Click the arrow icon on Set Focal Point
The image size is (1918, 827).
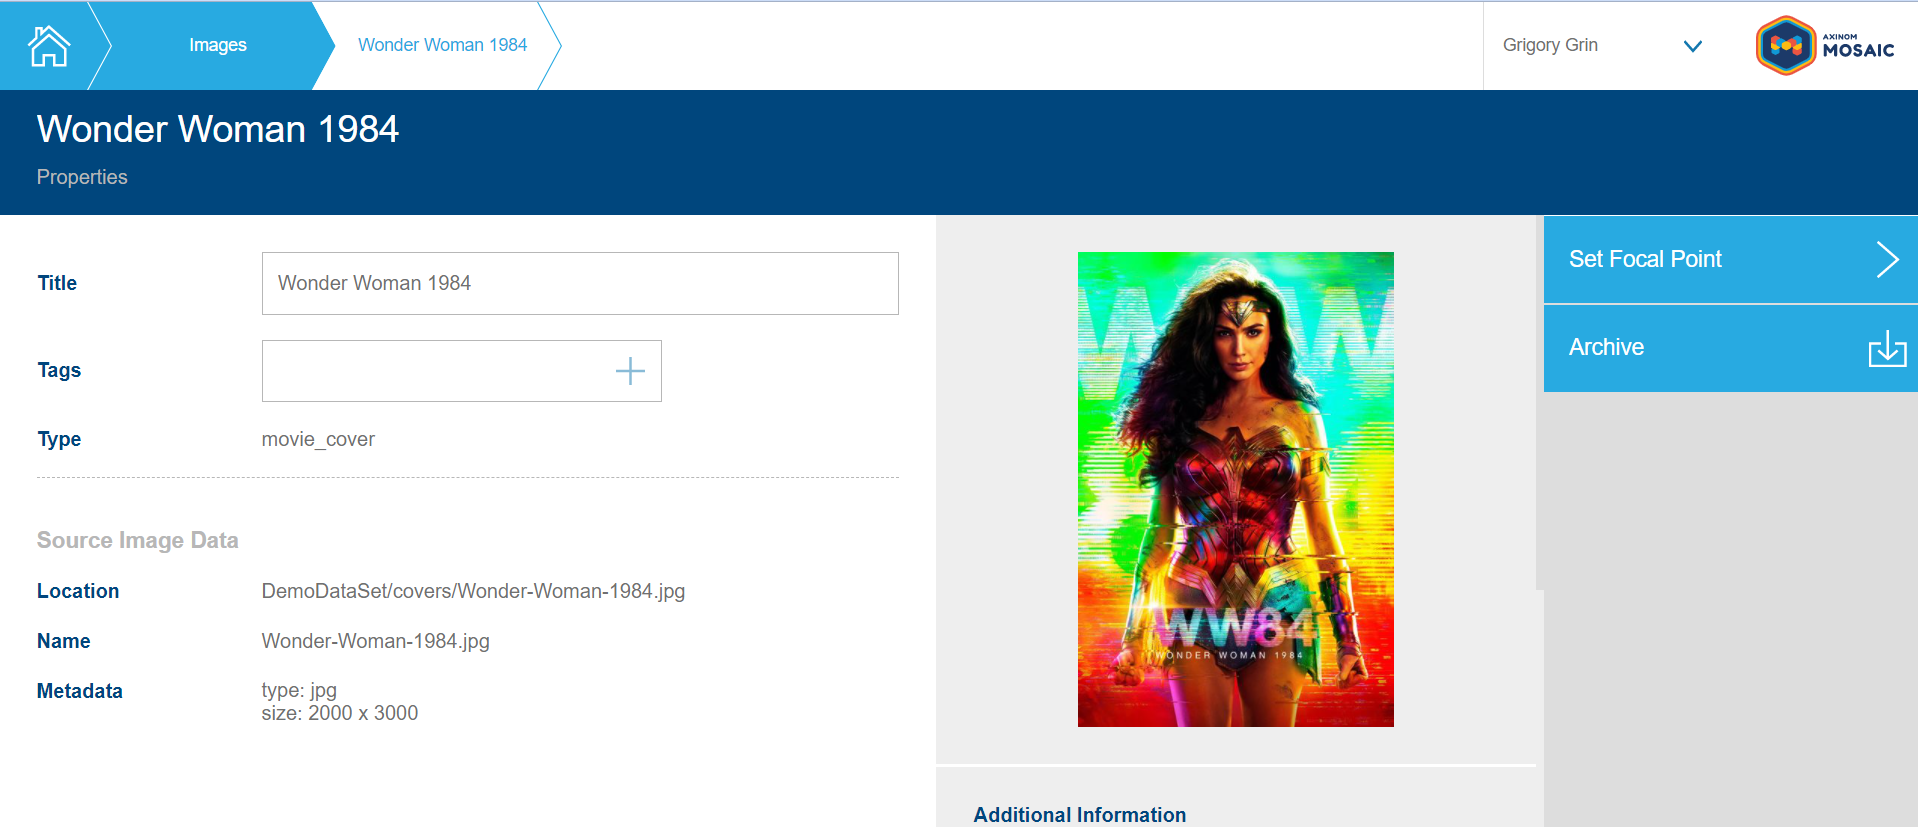click(x=1886, y=259)
